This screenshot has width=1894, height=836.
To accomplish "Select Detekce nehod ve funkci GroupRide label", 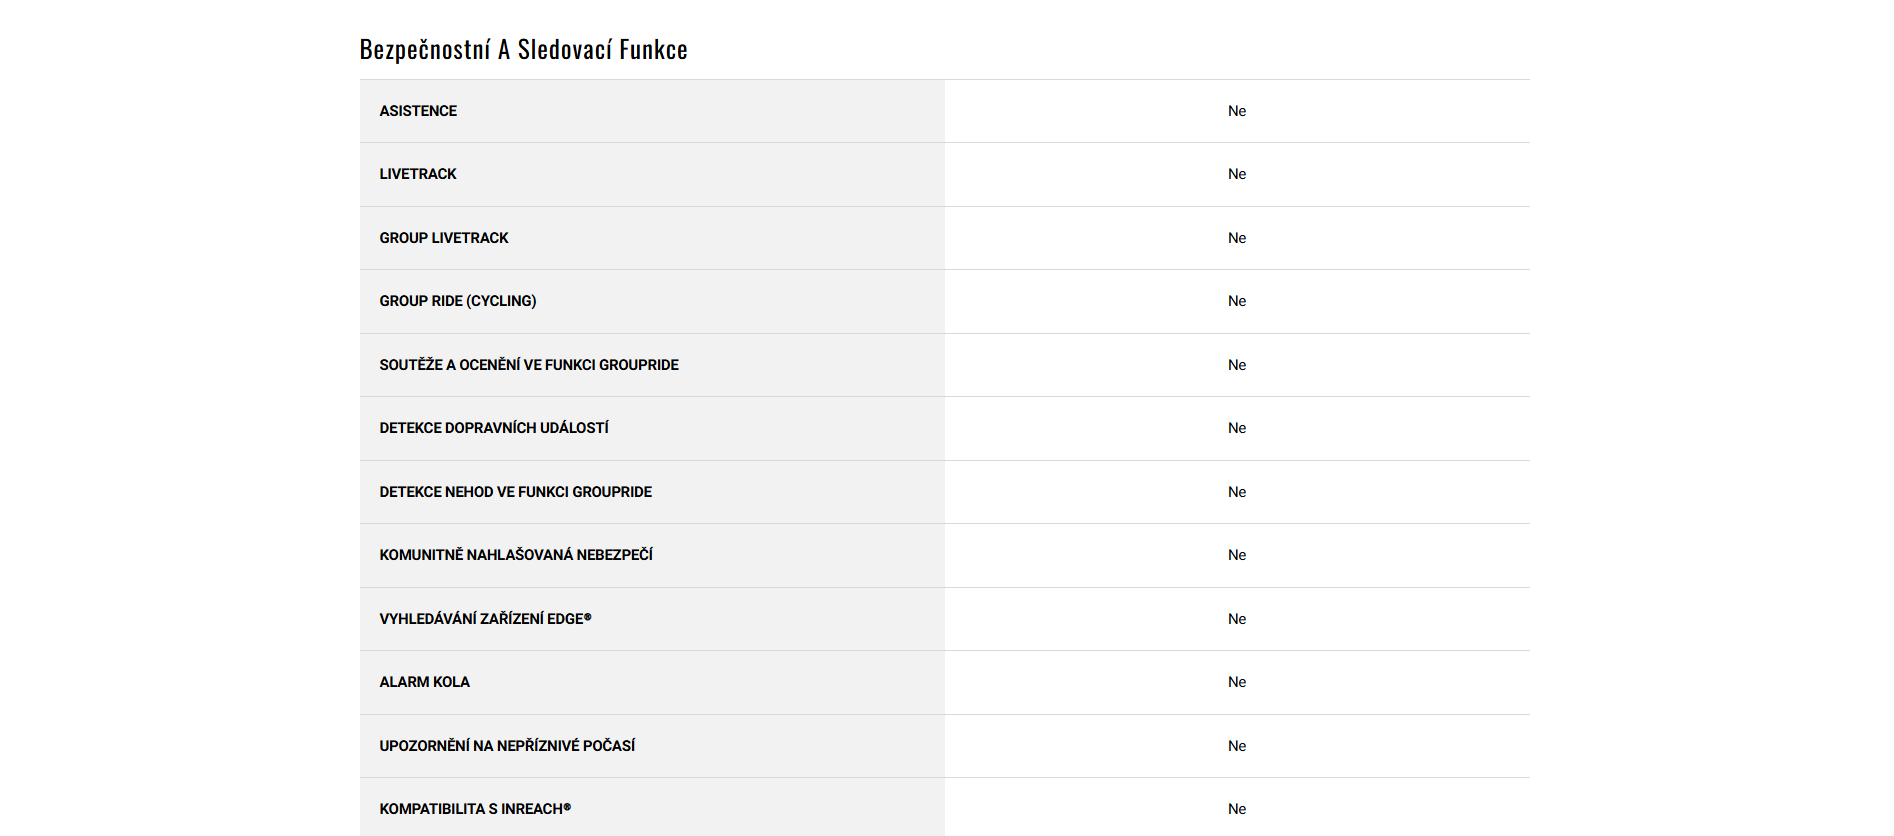I will (516, 492).
